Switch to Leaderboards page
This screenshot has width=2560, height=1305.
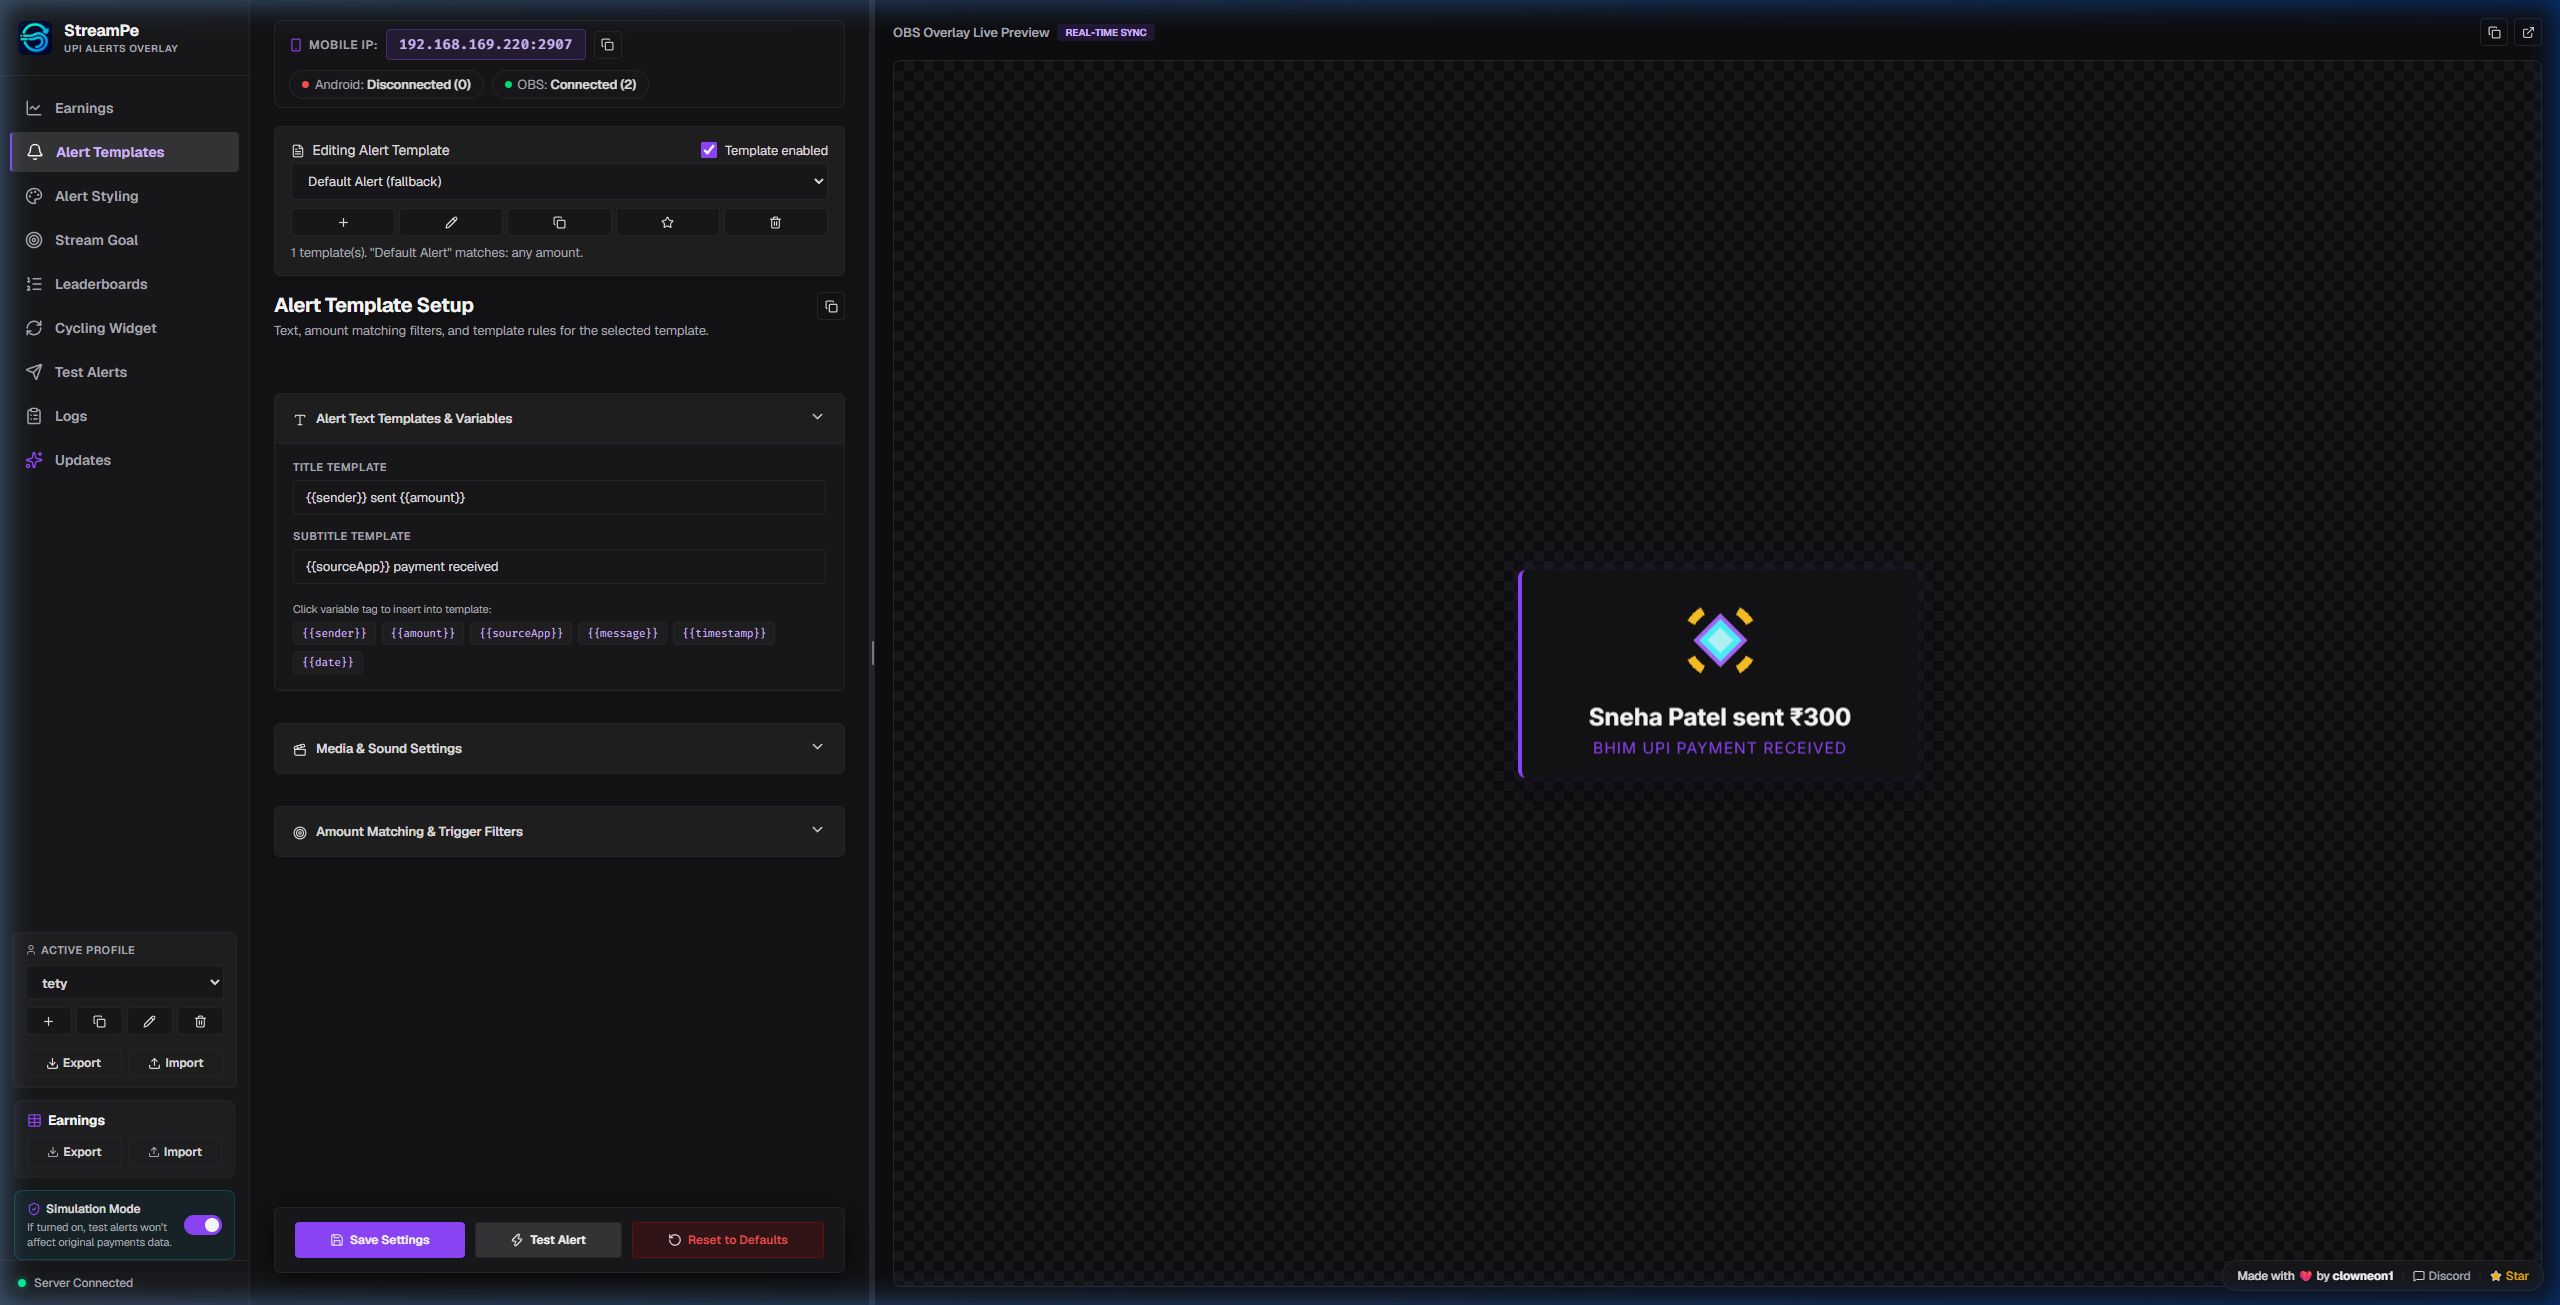click(x=124, y=284)
